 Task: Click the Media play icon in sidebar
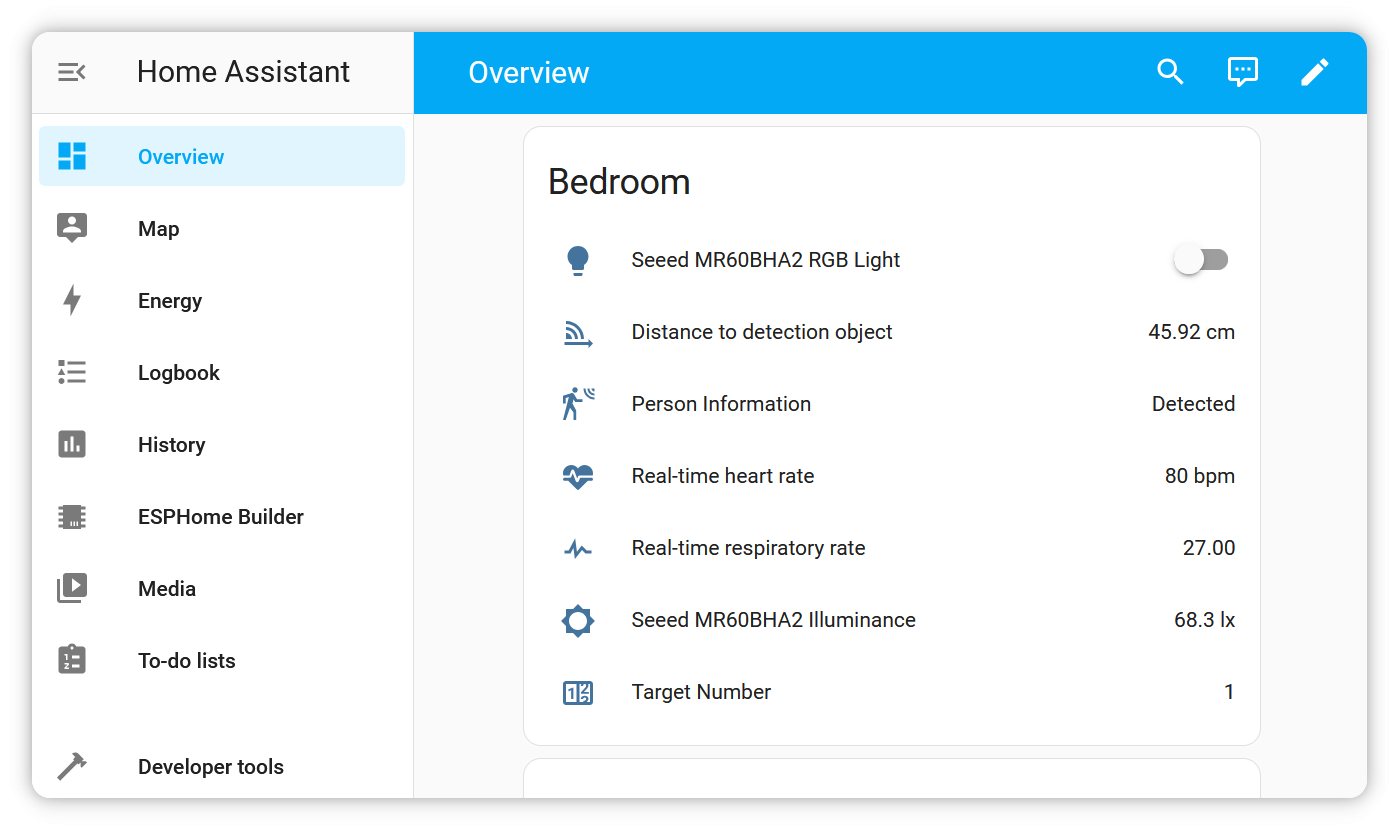tap(72, 588)
